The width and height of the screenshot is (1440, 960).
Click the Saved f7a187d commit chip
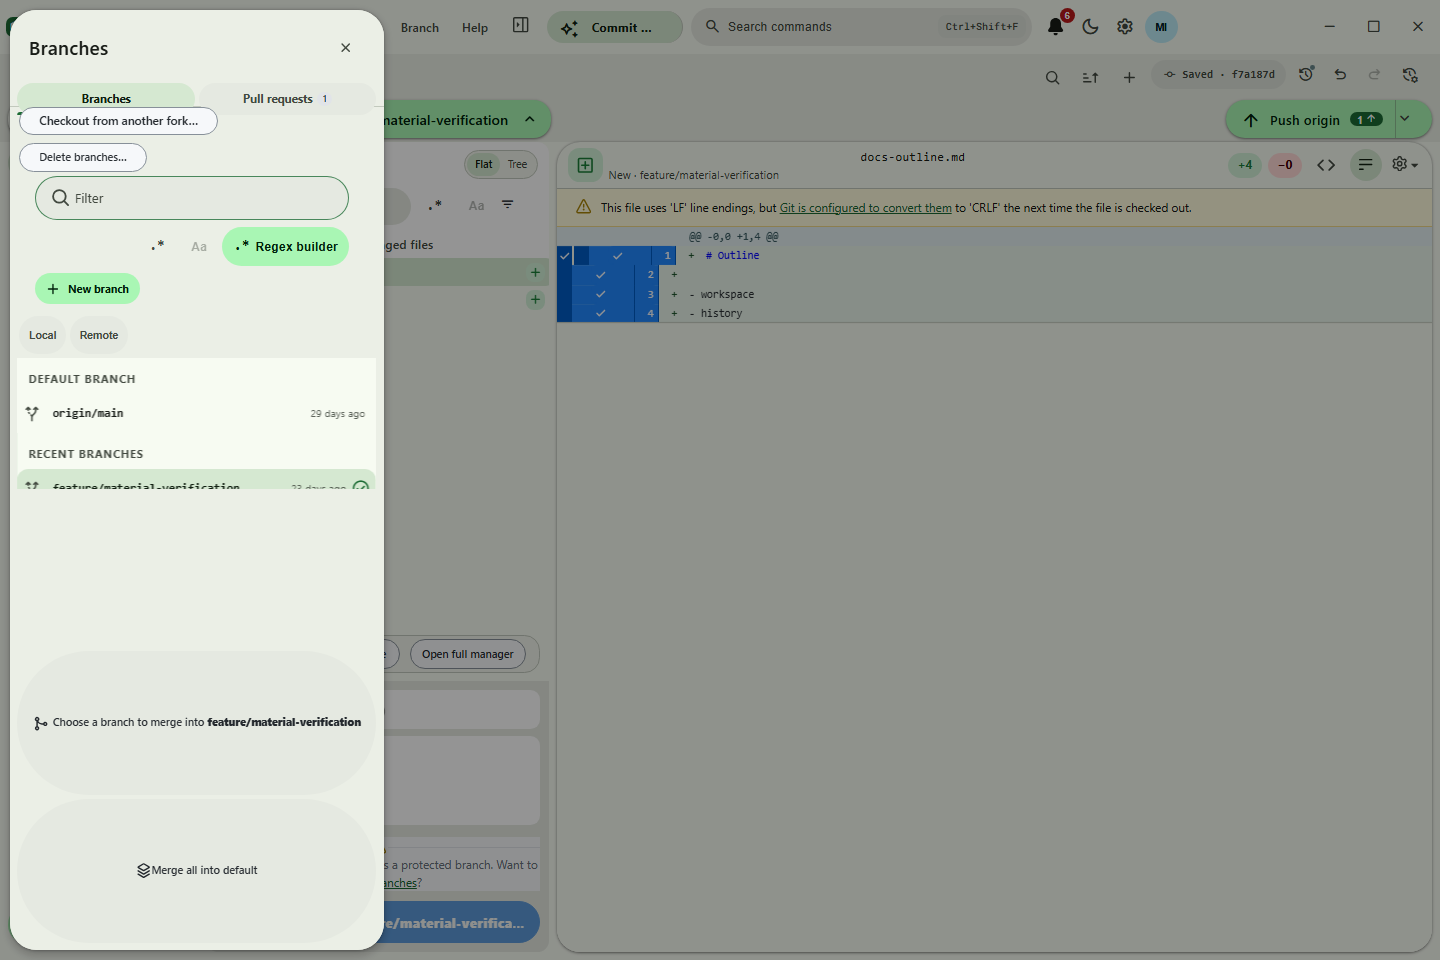coord(1218,75)
